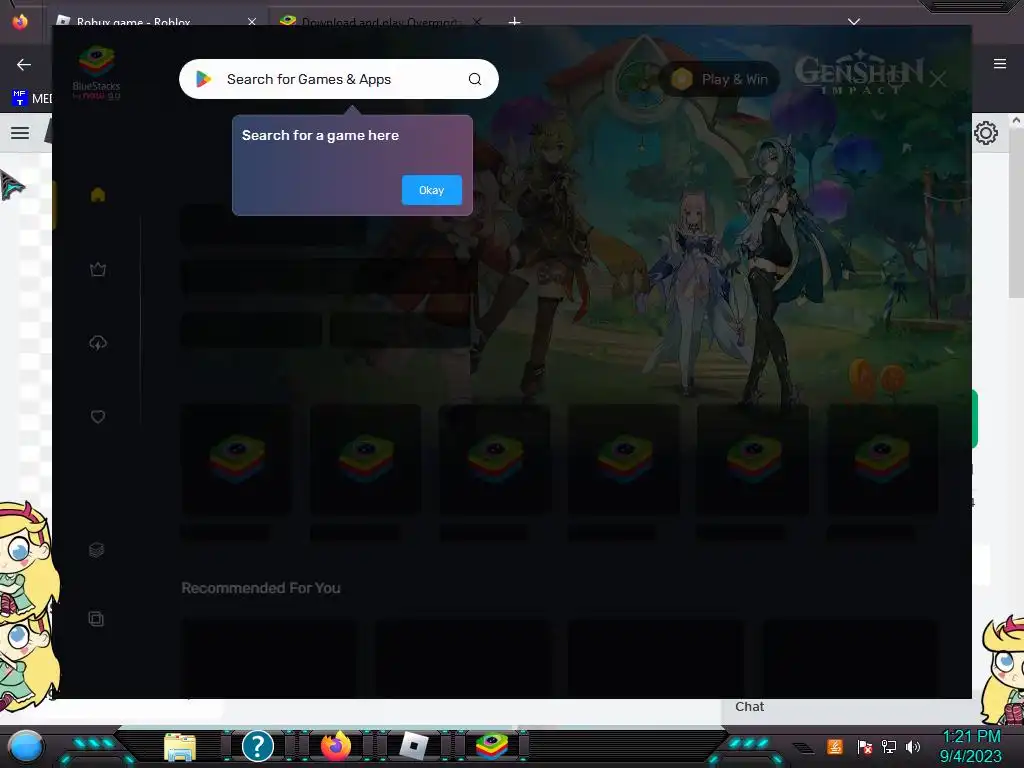The image size is (1024, 768).
Task: Open the BlueStacks home sidebar icon
Action: tap(98, 195)
